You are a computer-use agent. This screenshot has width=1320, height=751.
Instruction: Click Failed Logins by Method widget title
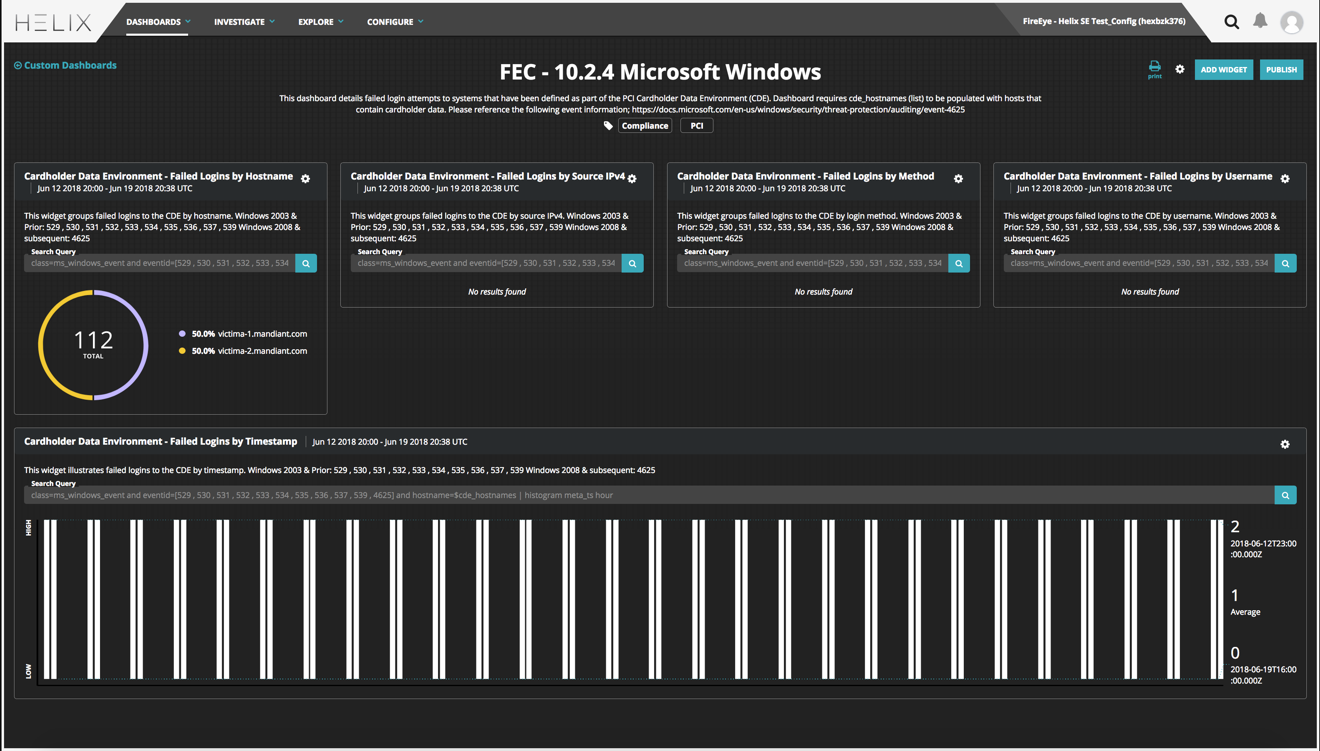click(x=805, y=176)
